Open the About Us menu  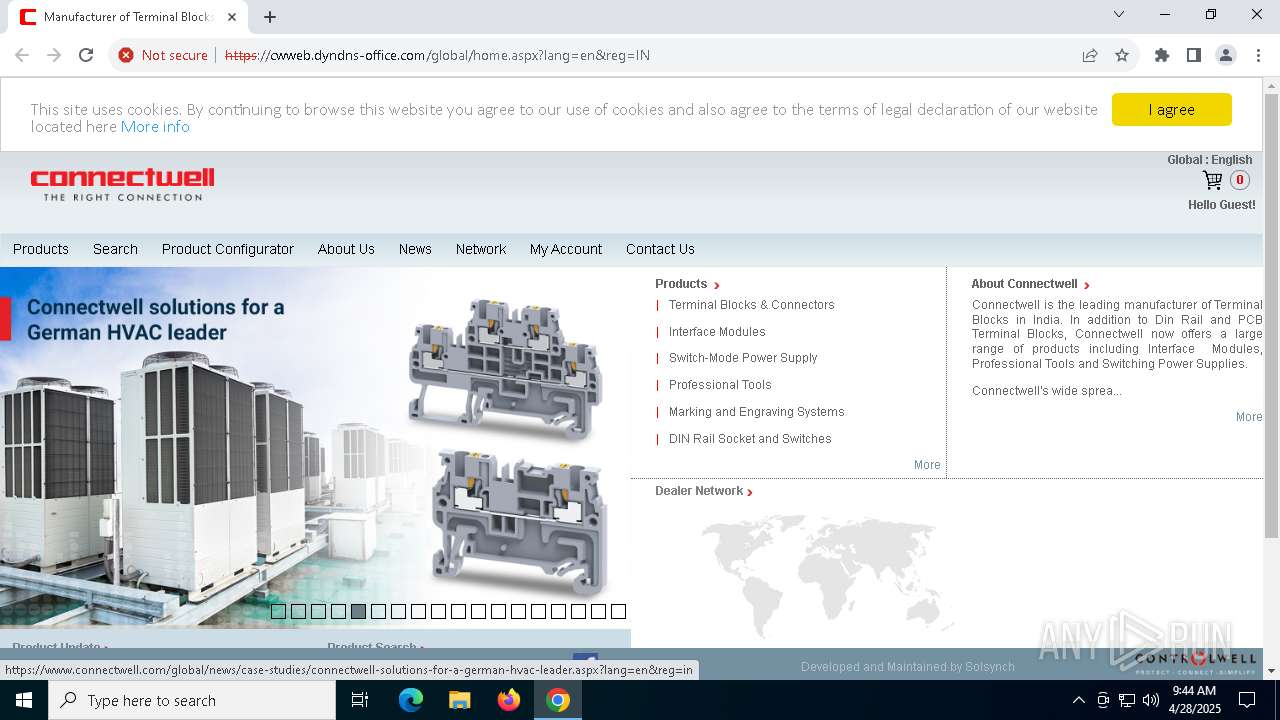click(346, 249)
